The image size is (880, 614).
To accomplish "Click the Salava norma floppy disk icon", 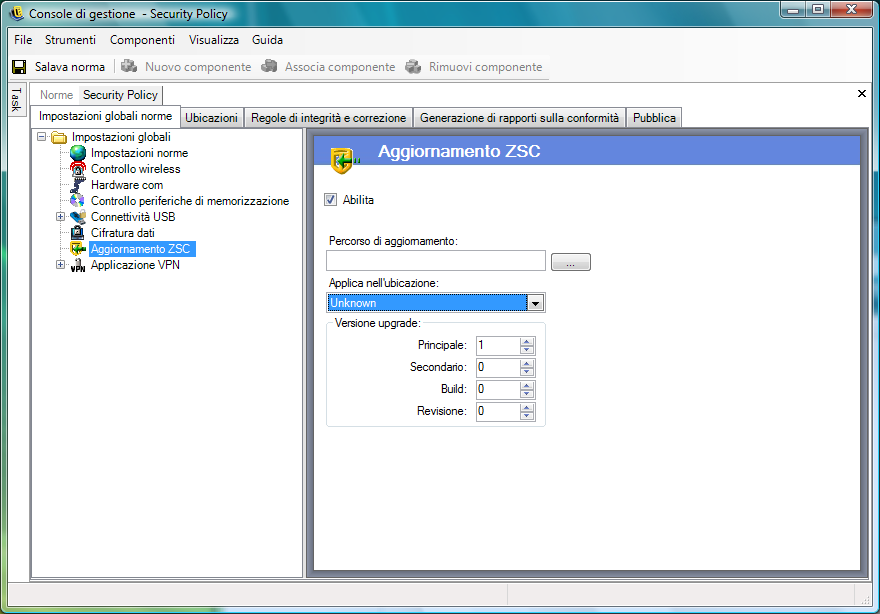I will tap(19, 67).
